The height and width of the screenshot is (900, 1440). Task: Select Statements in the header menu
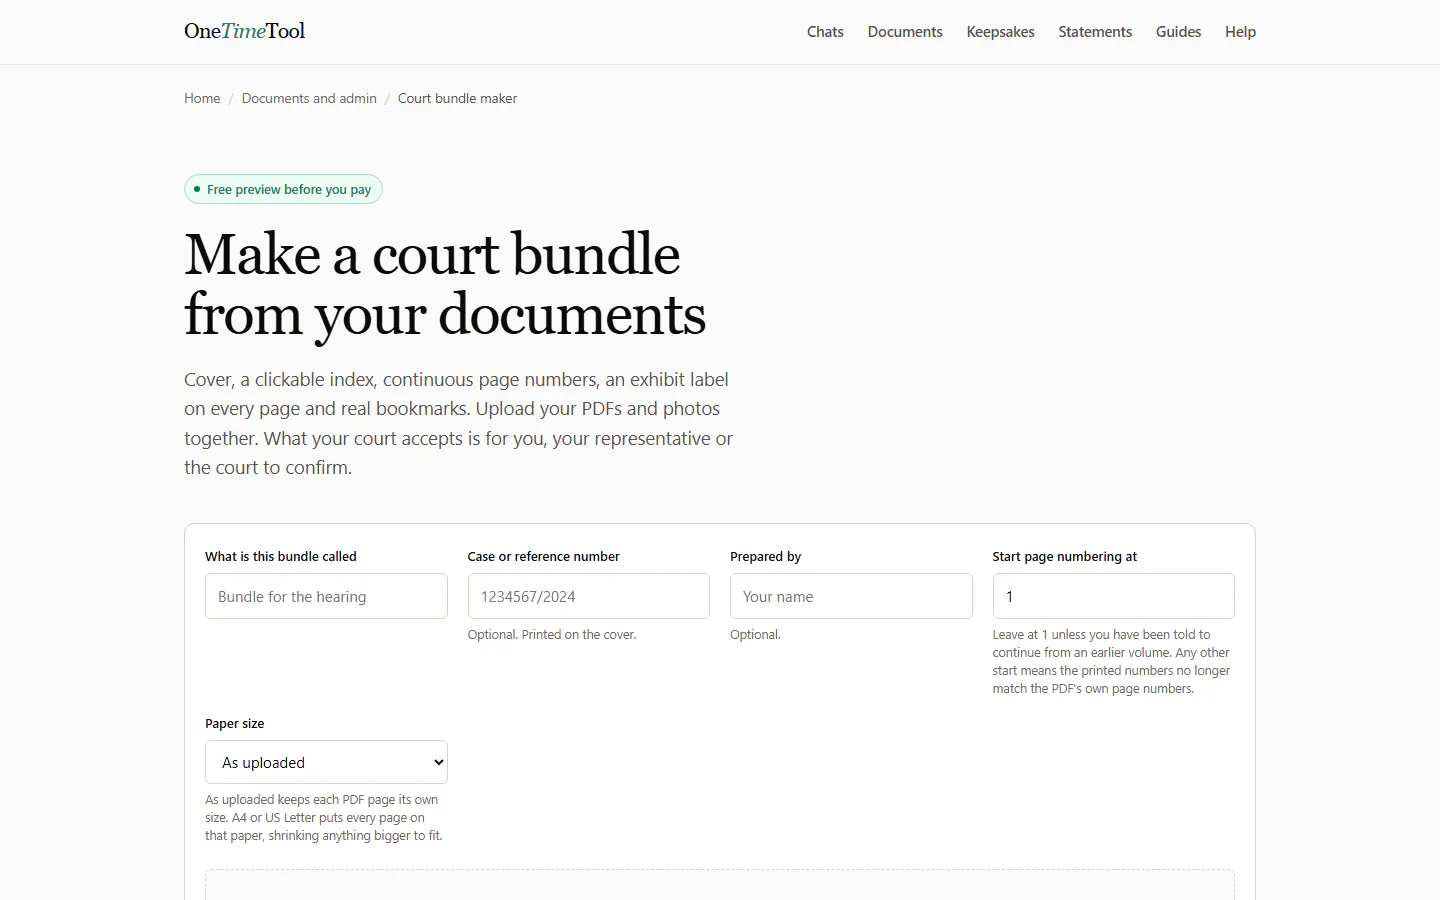(1095, 32)
